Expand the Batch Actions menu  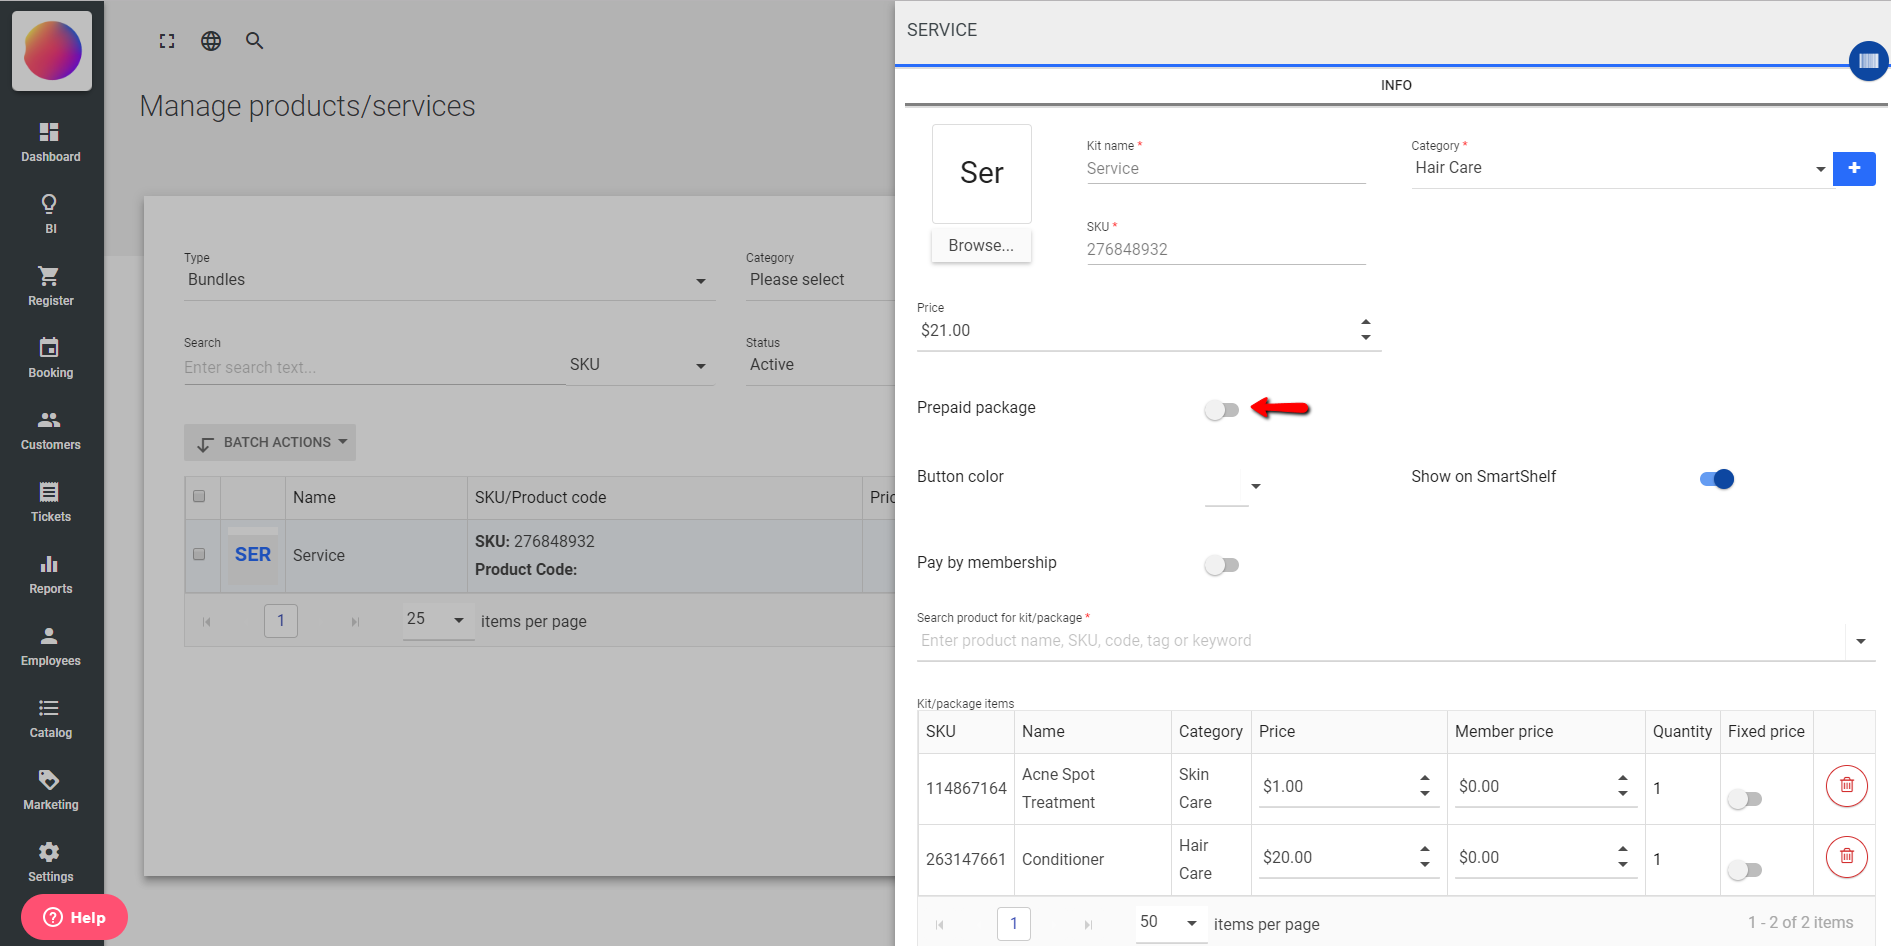click(x=270, y=442)
